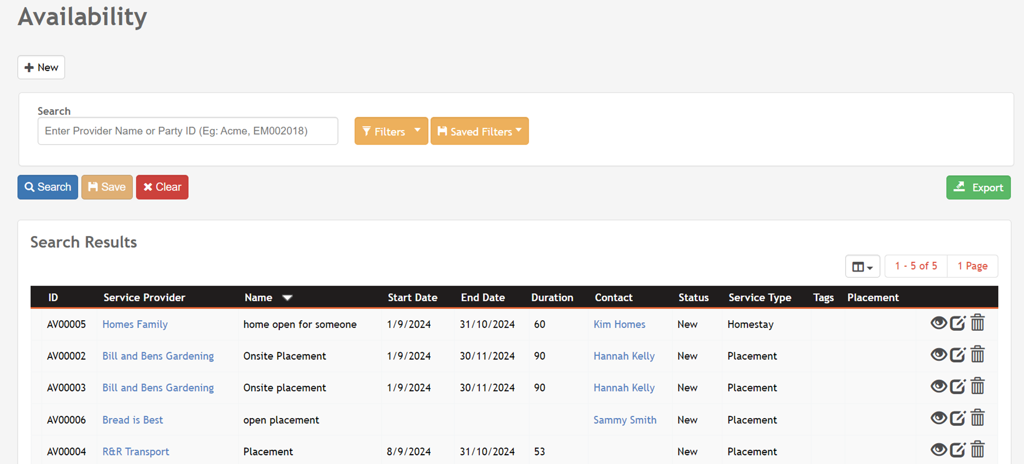Click the duration value 53
Image resolution: width=1024 pixels, height=464 pixels.
(x=539, y=452)
